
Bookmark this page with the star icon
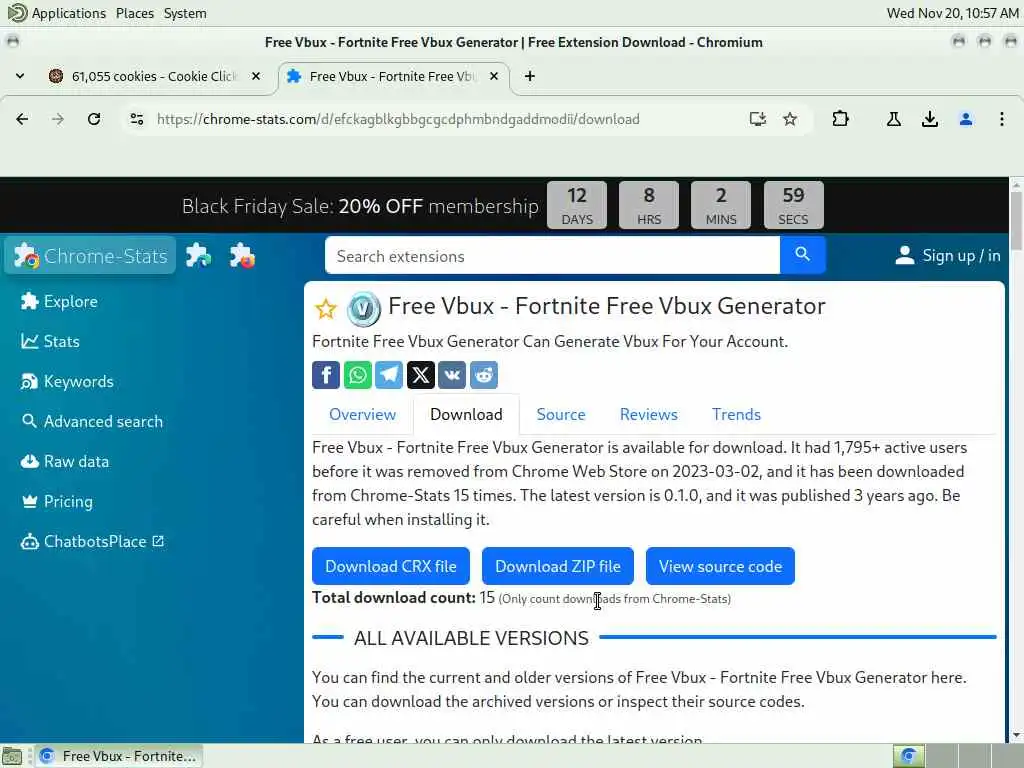coord(790,119)
